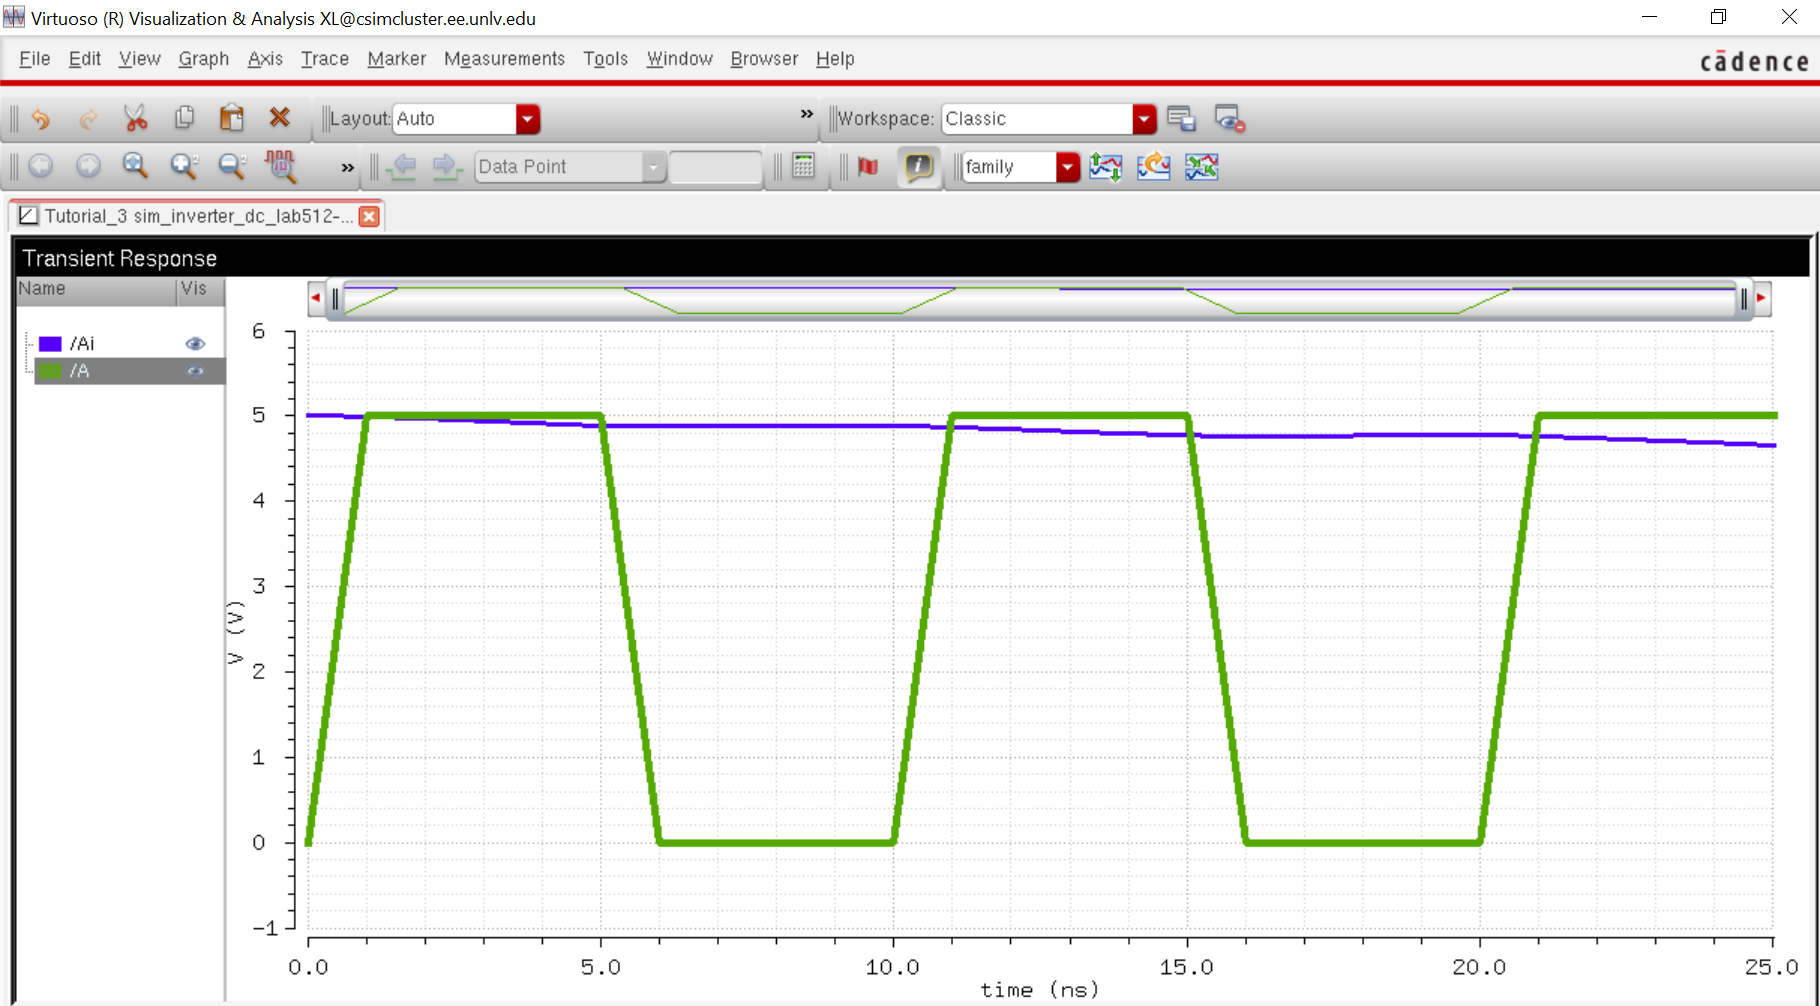Click the Paste clipboard icon

pyautogui.click(x=232, y=118)
